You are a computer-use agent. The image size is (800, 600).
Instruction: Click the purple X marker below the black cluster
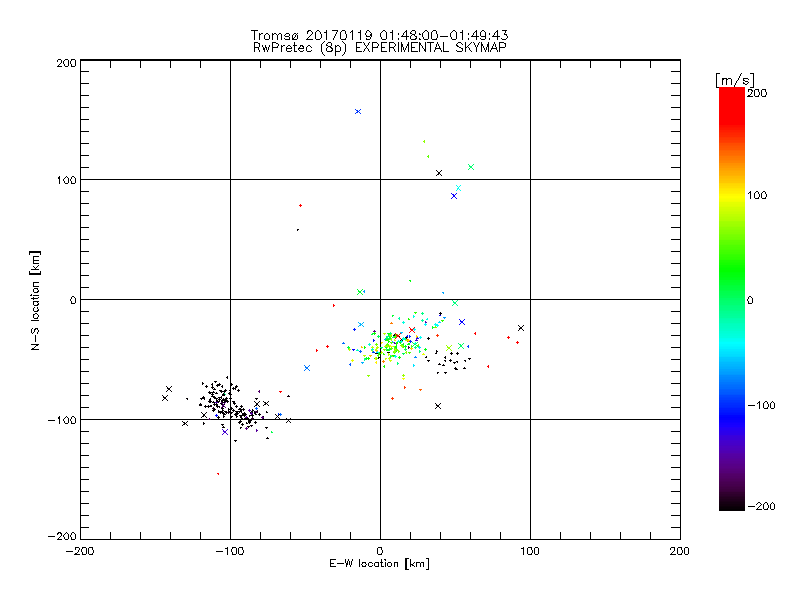point(225,432)
